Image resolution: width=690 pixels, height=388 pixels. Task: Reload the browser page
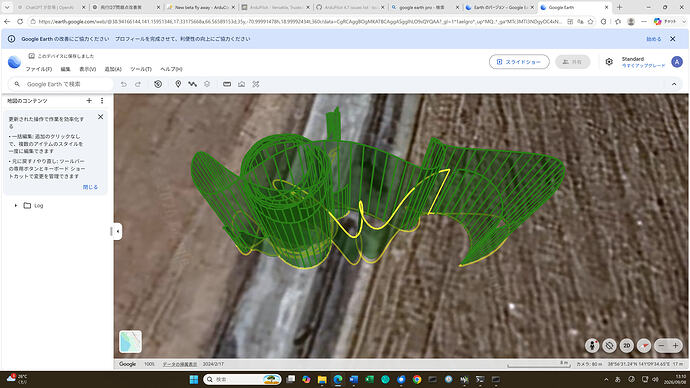20,22
